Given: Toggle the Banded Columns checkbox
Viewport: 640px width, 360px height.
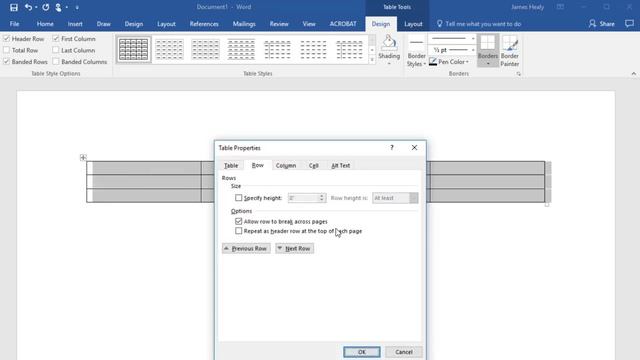Looking at the screenshot, I should [x=56, y=62].
